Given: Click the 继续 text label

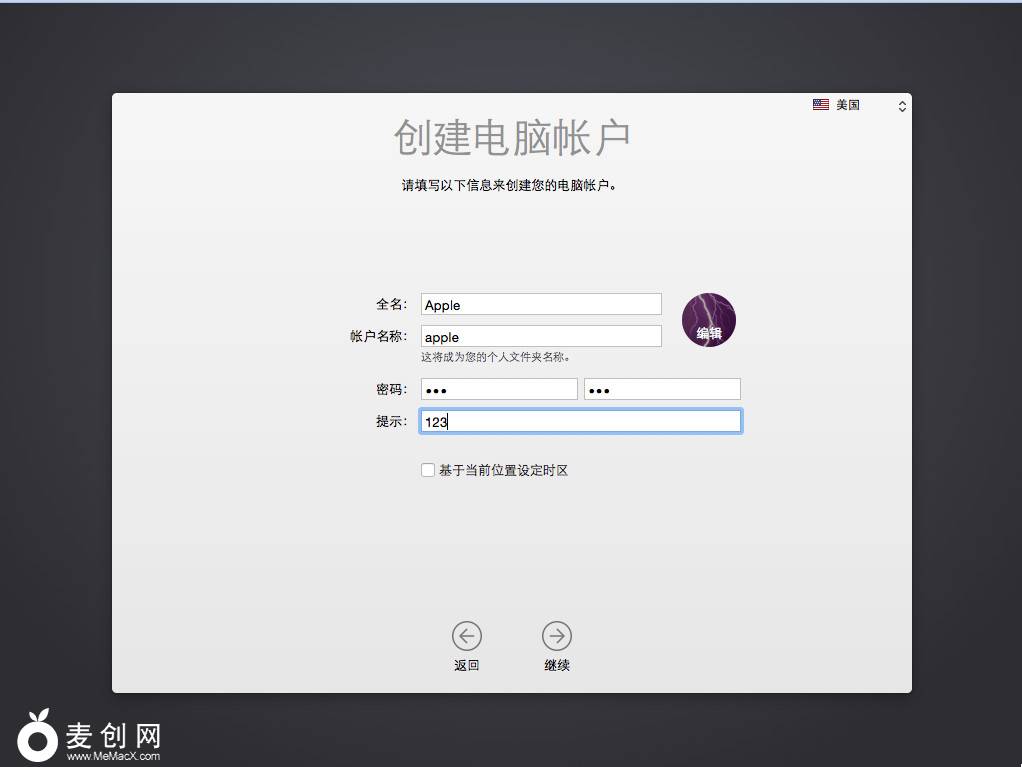Looking at the screenshot, I should click(557, 666).
